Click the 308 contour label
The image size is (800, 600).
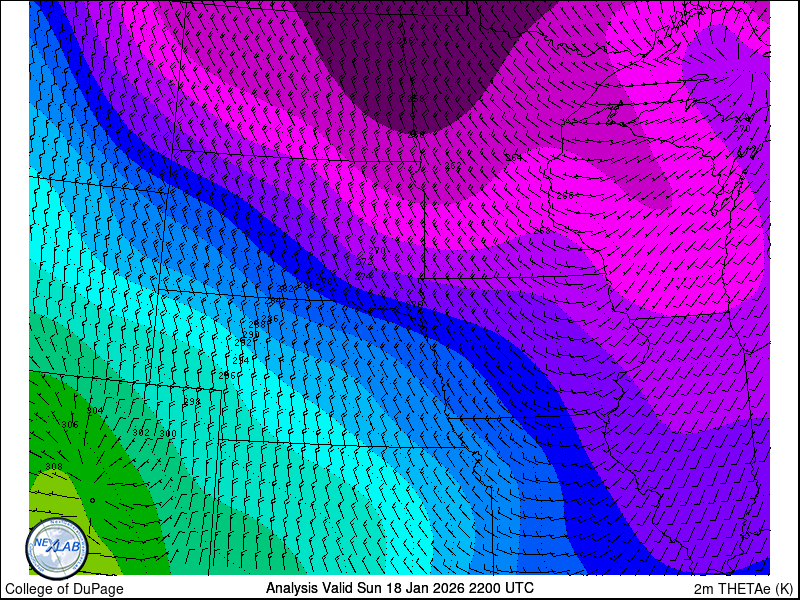pyautogui.click(x=54, y=467)
